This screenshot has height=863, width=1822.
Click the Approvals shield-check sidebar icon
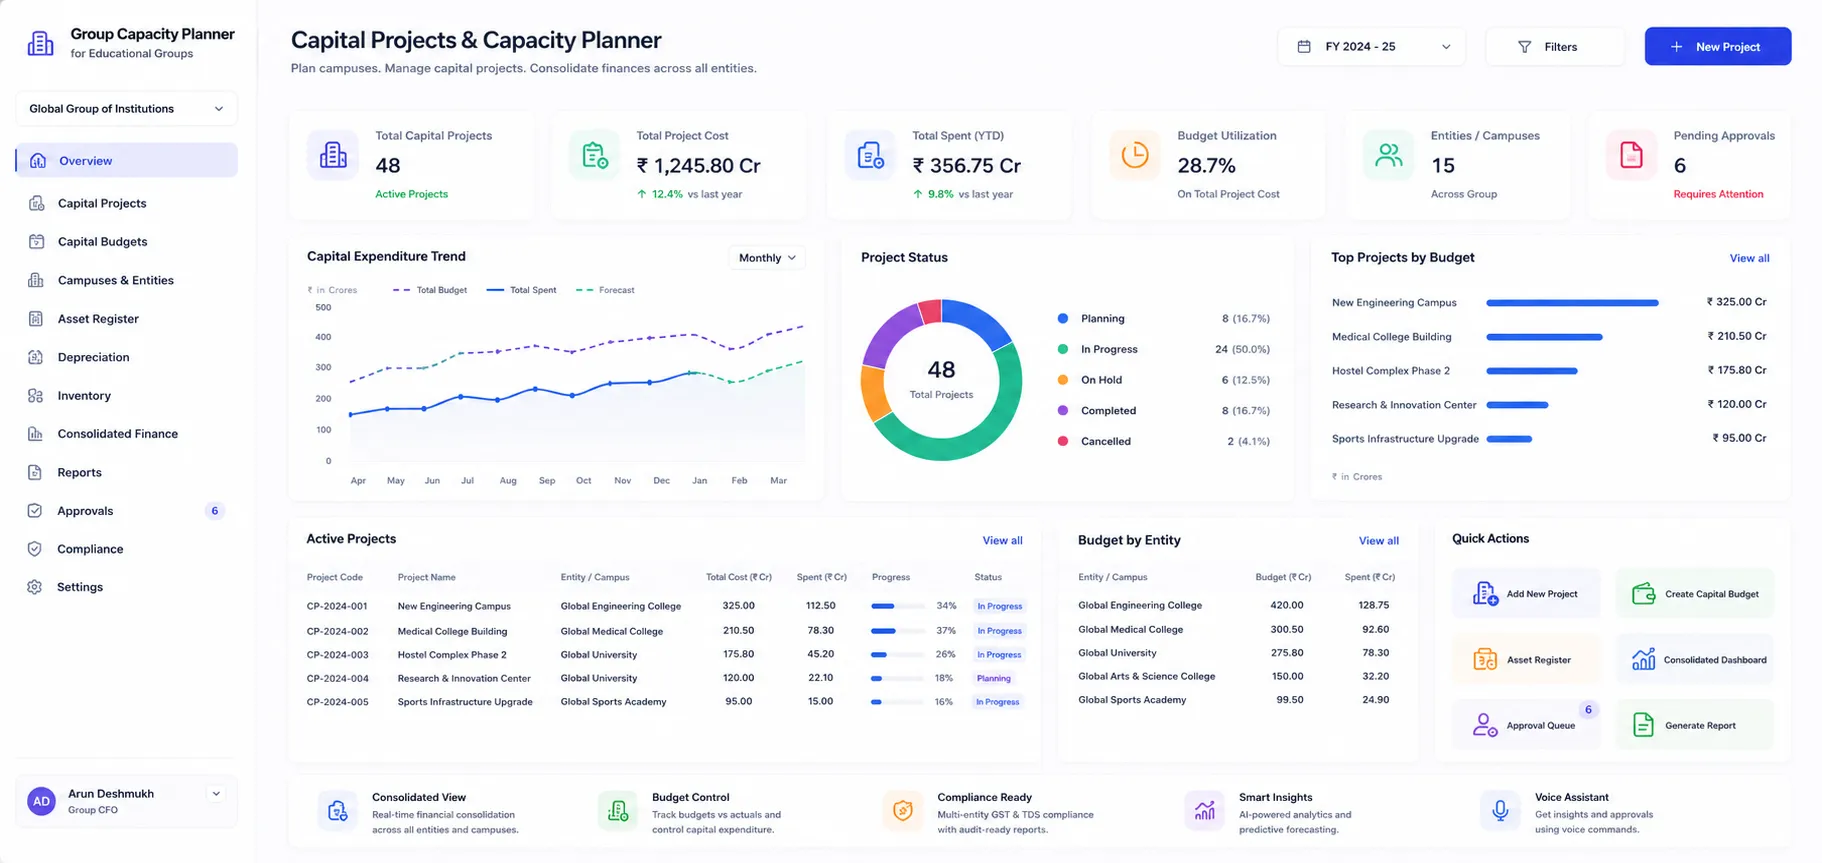[35, 510]
